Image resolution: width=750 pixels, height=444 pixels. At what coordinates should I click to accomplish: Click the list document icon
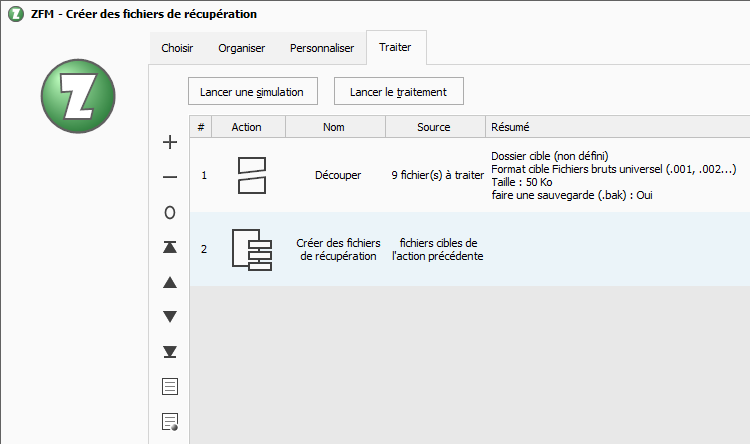170,386
